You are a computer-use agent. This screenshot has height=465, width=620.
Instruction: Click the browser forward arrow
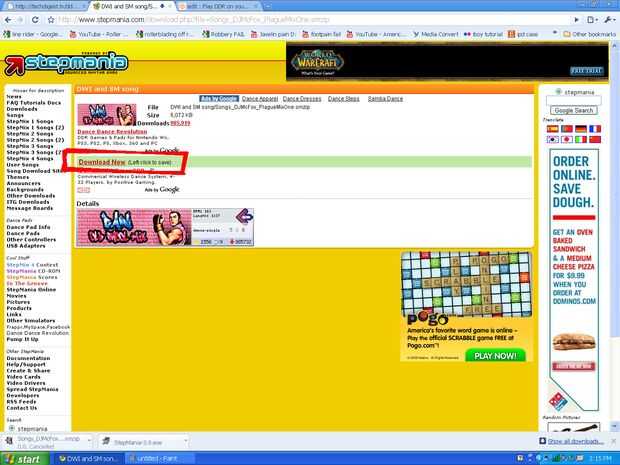(21, 20)
